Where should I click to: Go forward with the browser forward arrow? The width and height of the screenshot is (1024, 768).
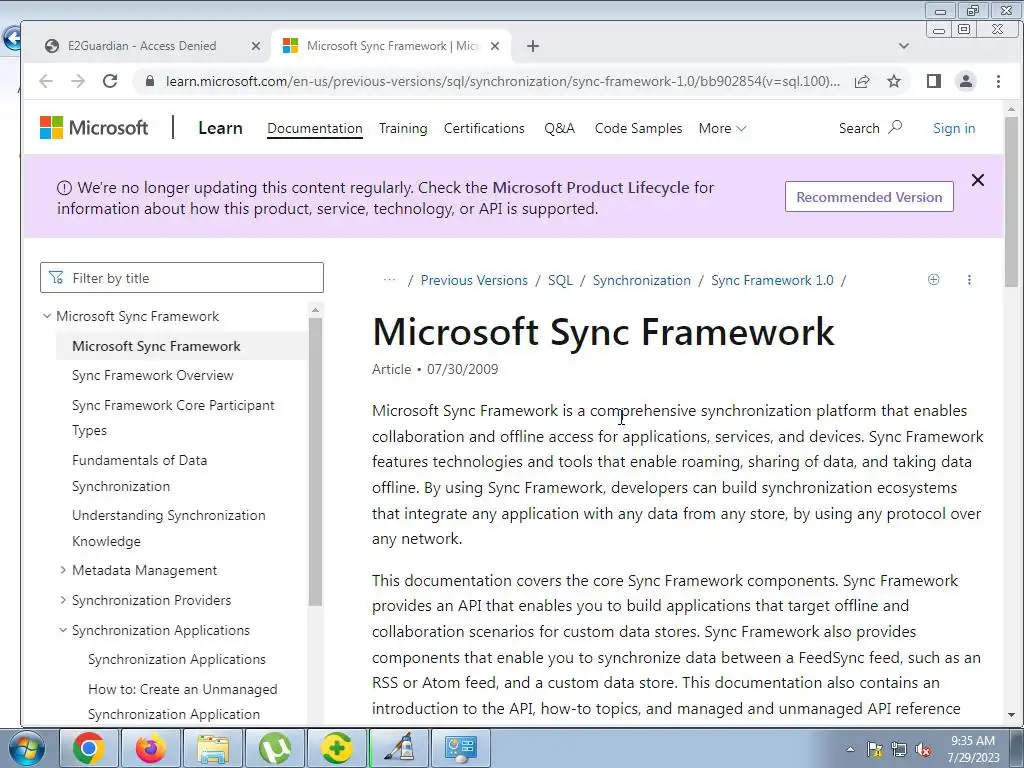coord(78,81)
